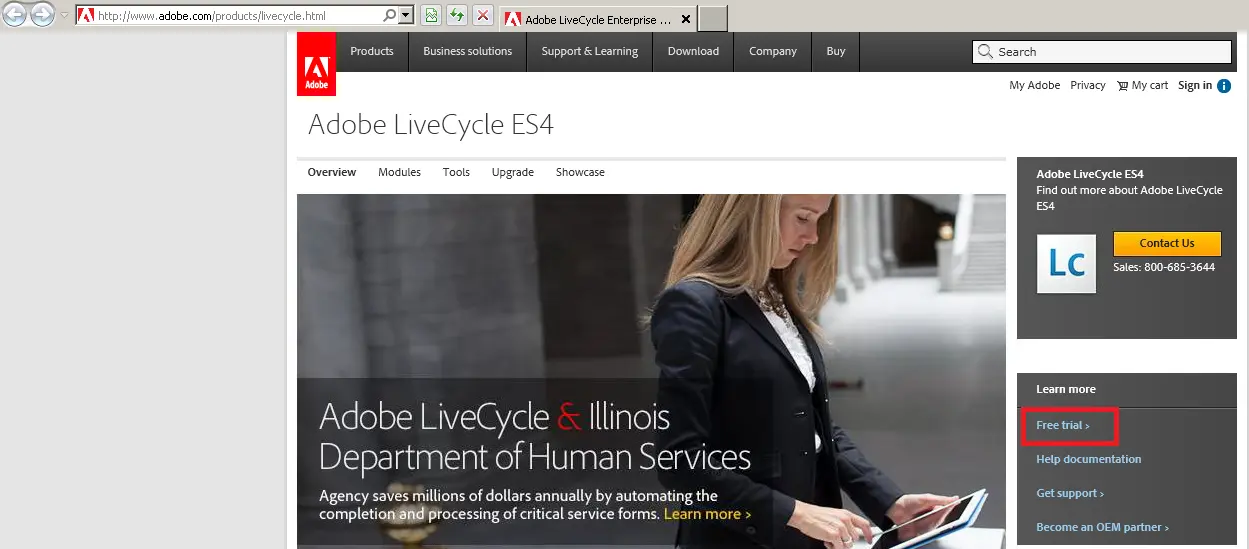The height and width of the screenshot is (549, 1249).
Task: Click the Adobe favicon in address bar
Action: (x=86, y=16)
